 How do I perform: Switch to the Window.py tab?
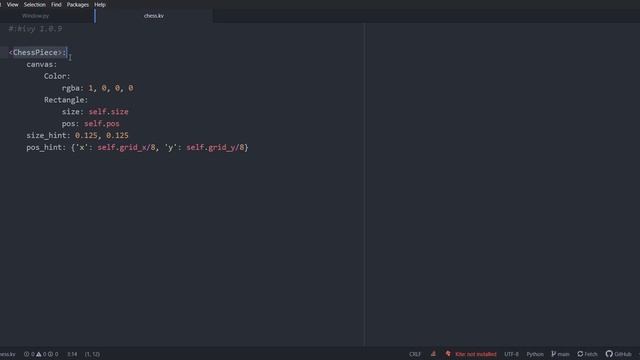tap(36, 16)
